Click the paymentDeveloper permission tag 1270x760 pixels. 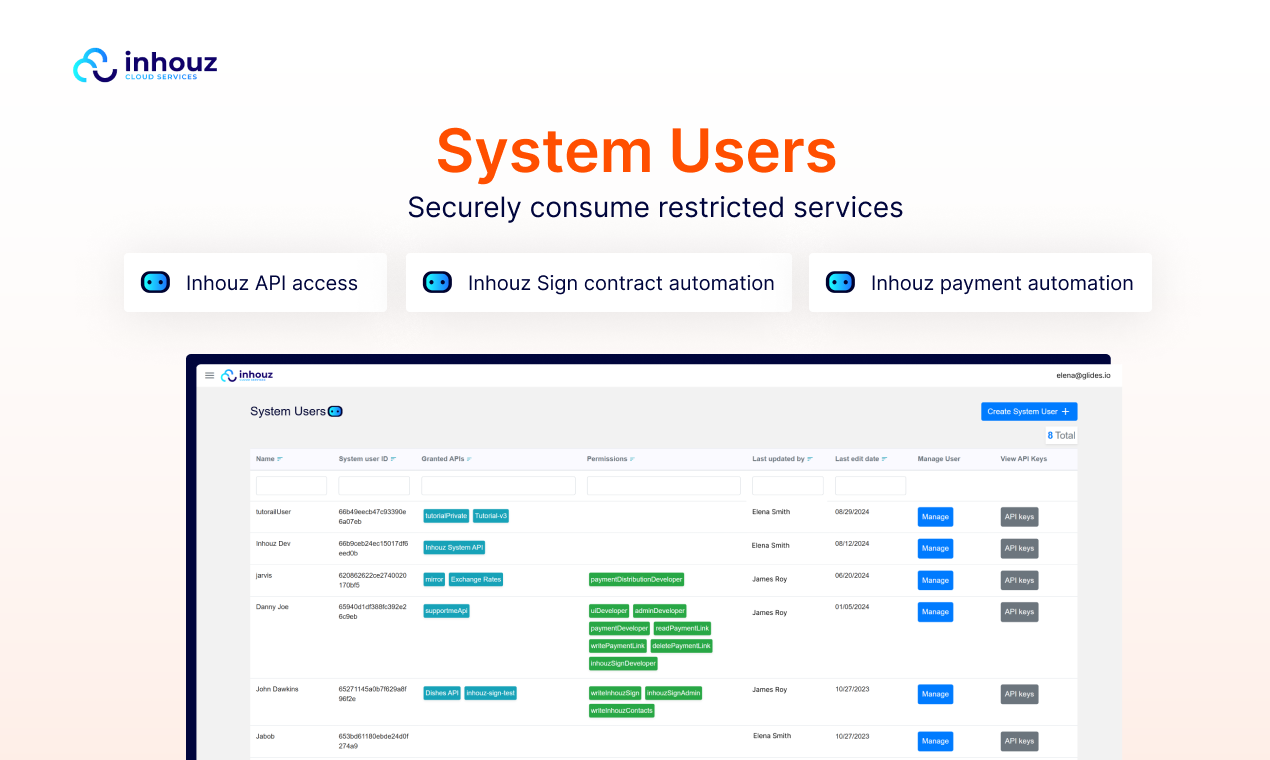coord(619,628)
